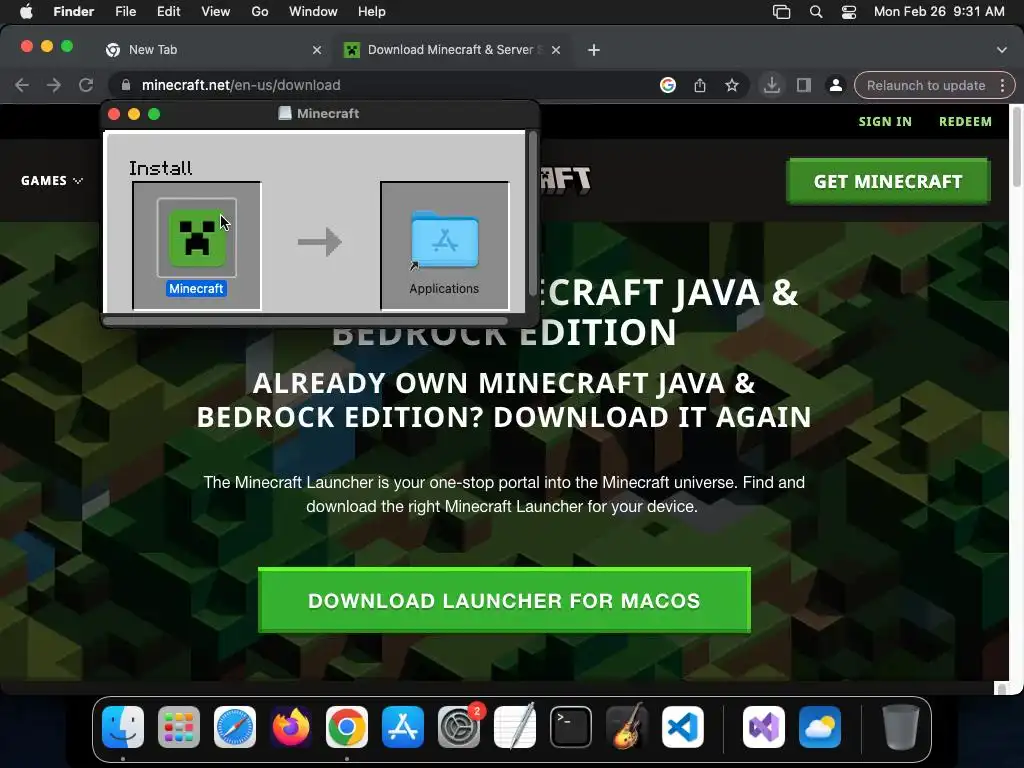The width and height of the screenshot is (1024, 768).
Task: Launch Terminal from the Dock
Action: pyautogui.click(x=571, y=727)
